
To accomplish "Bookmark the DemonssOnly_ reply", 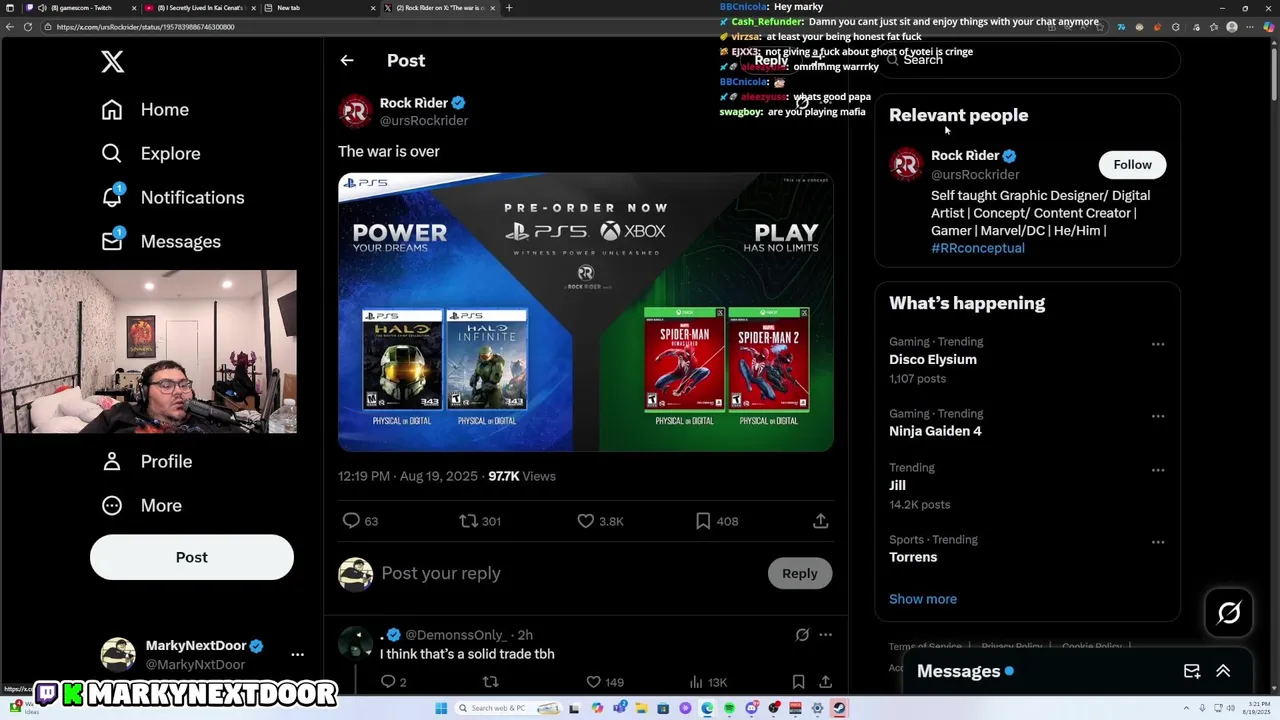I will tap(798, 682).
